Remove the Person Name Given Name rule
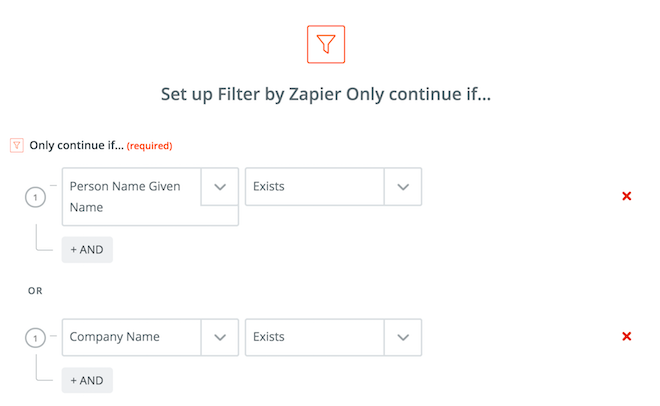The width and height of the screenshot is (660, 406). point(626,196)
